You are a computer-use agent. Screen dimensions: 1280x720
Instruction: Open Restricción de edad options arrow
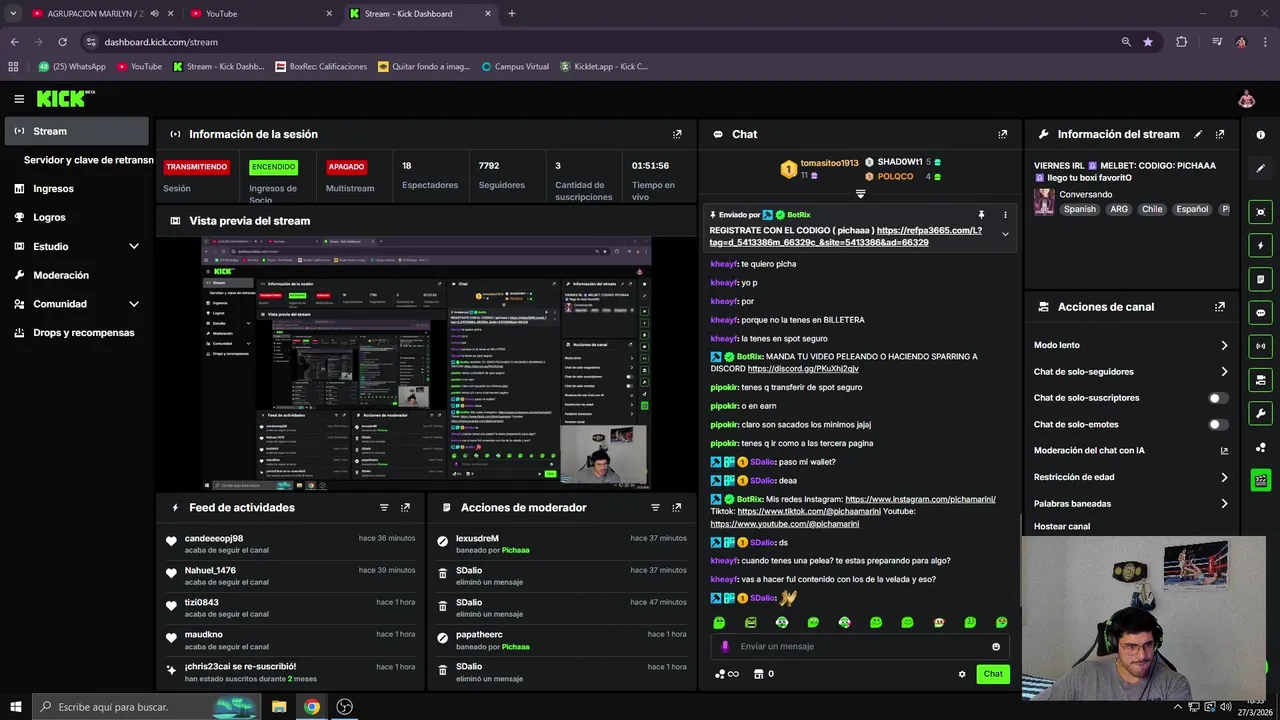(1224, 477)
